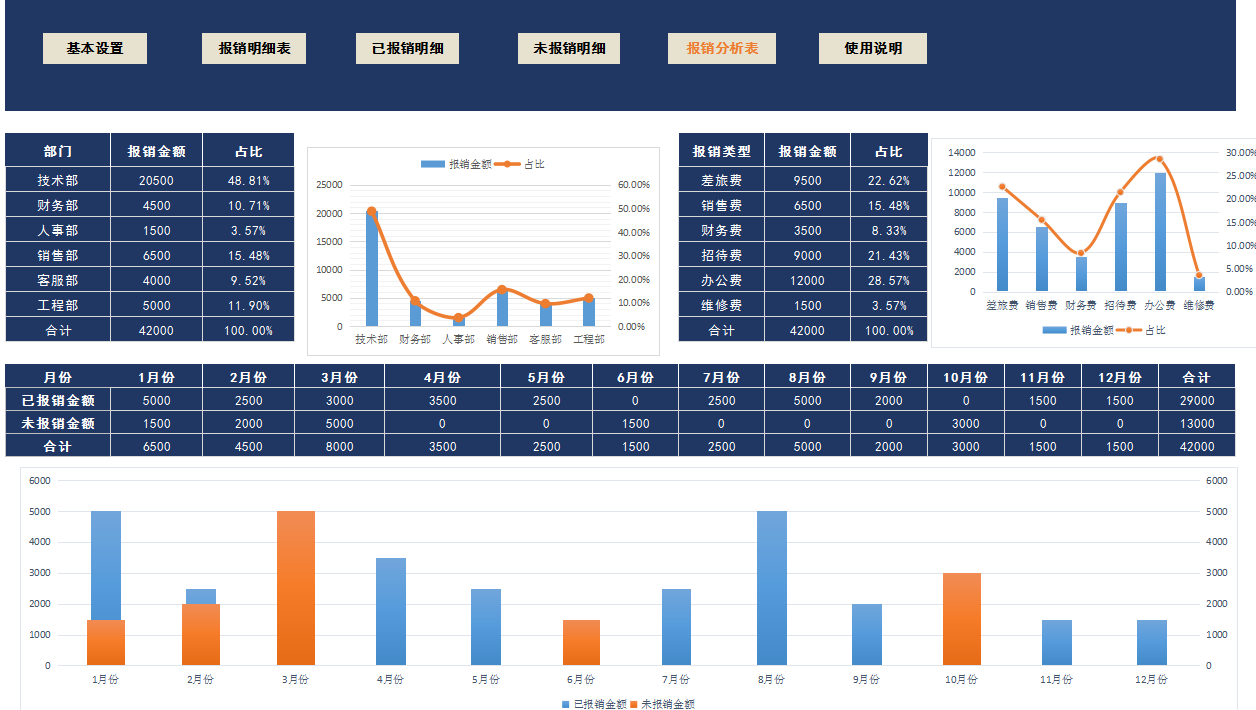Select the highlighted 报销分析表 tab

pos(722,47)
